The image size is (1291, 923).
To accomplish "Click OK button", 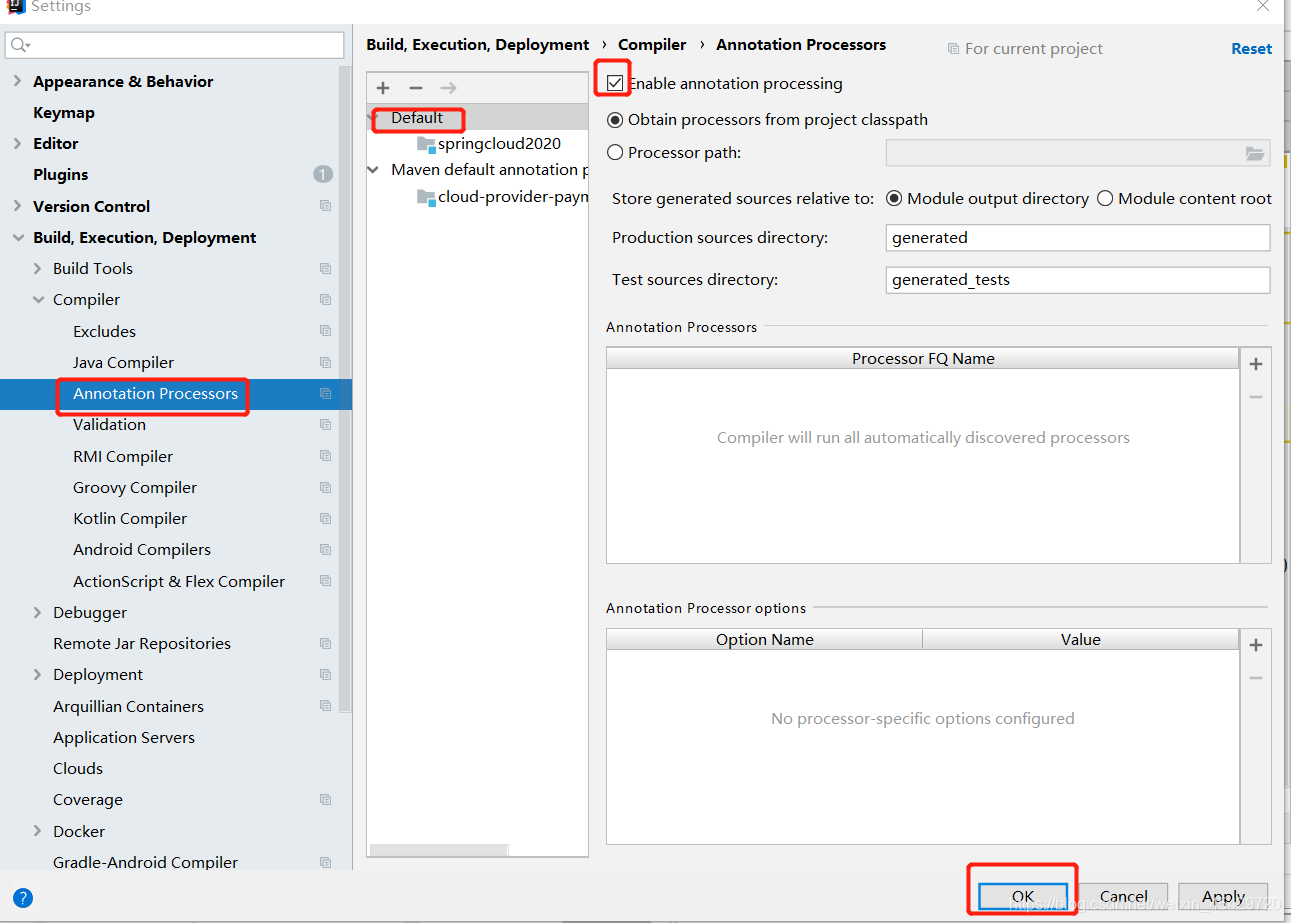I will pyautogui.click(x=1023, y=896).
